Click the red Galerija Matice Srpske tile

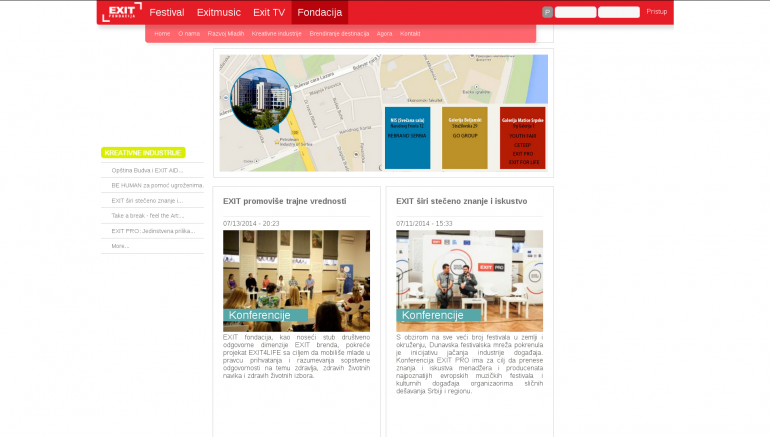[x=522, y=138]
